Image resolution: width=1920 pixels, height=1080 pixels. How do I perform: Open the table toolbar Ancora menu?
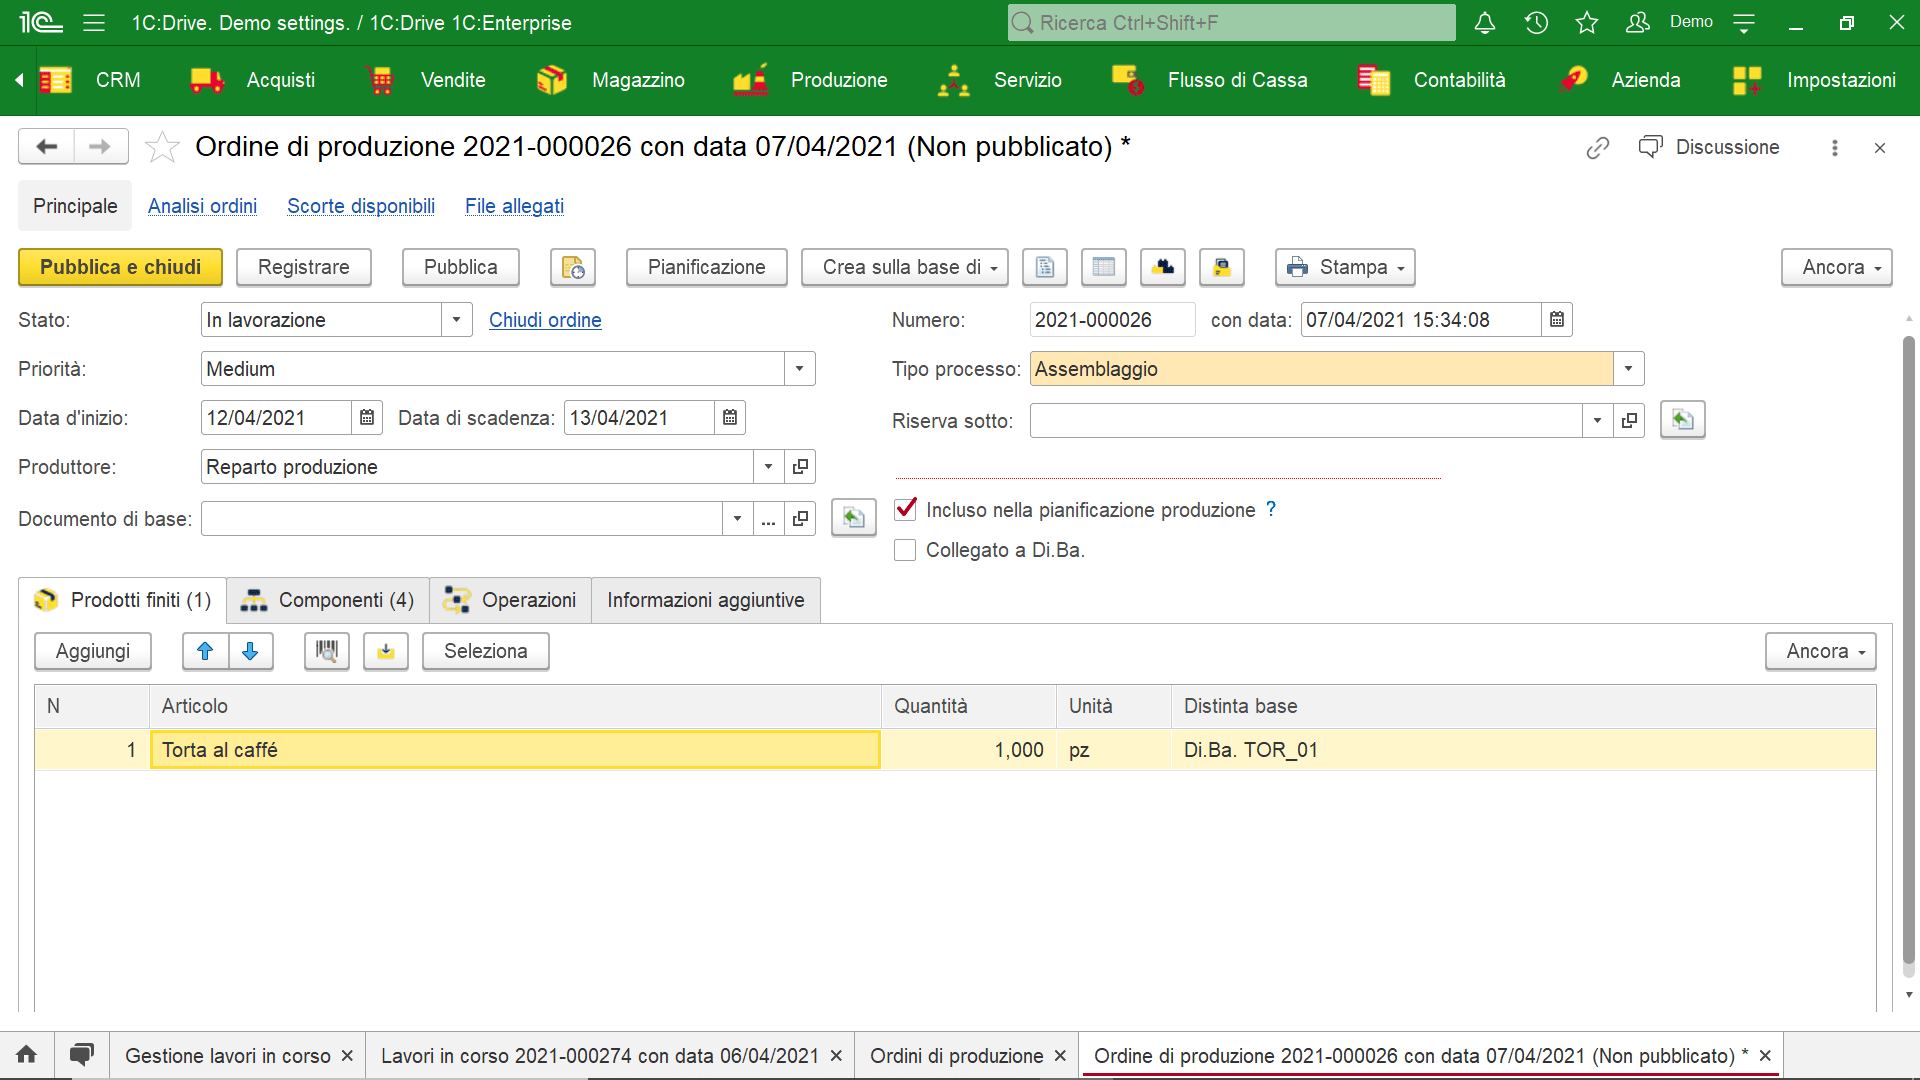point(1821,651)
